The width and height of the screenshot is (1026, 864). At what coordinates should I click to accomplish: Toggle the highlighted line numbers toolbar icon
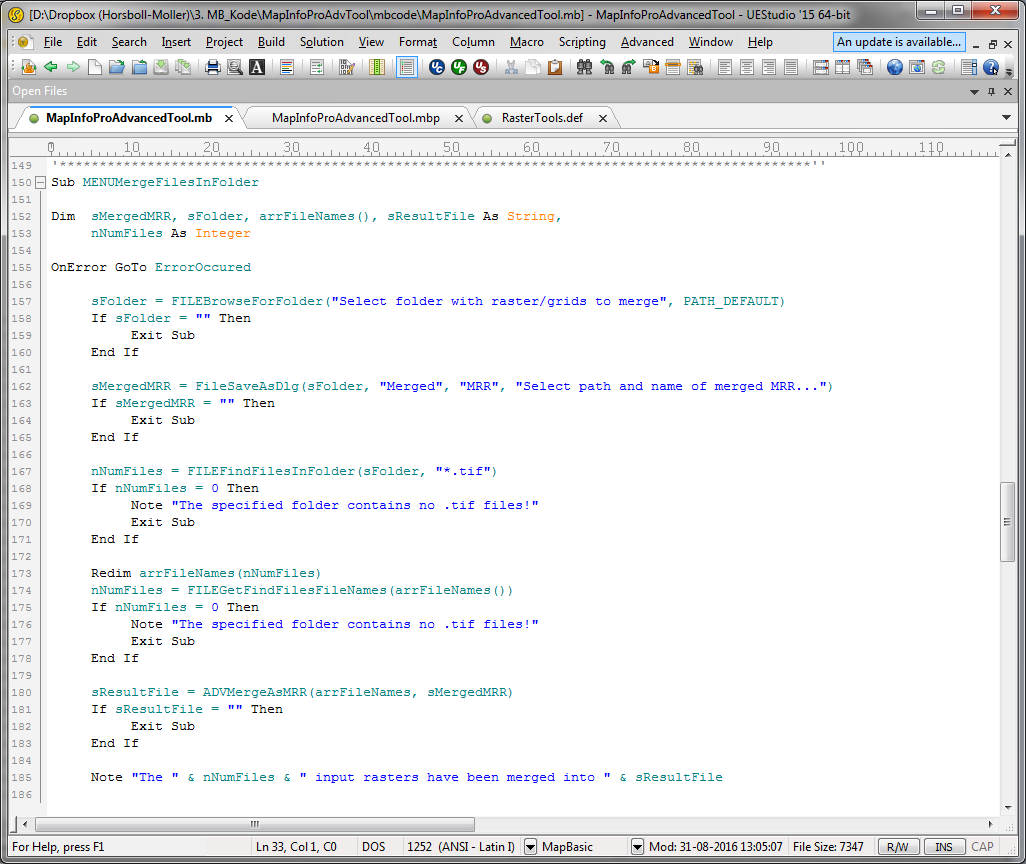[407, 67]
